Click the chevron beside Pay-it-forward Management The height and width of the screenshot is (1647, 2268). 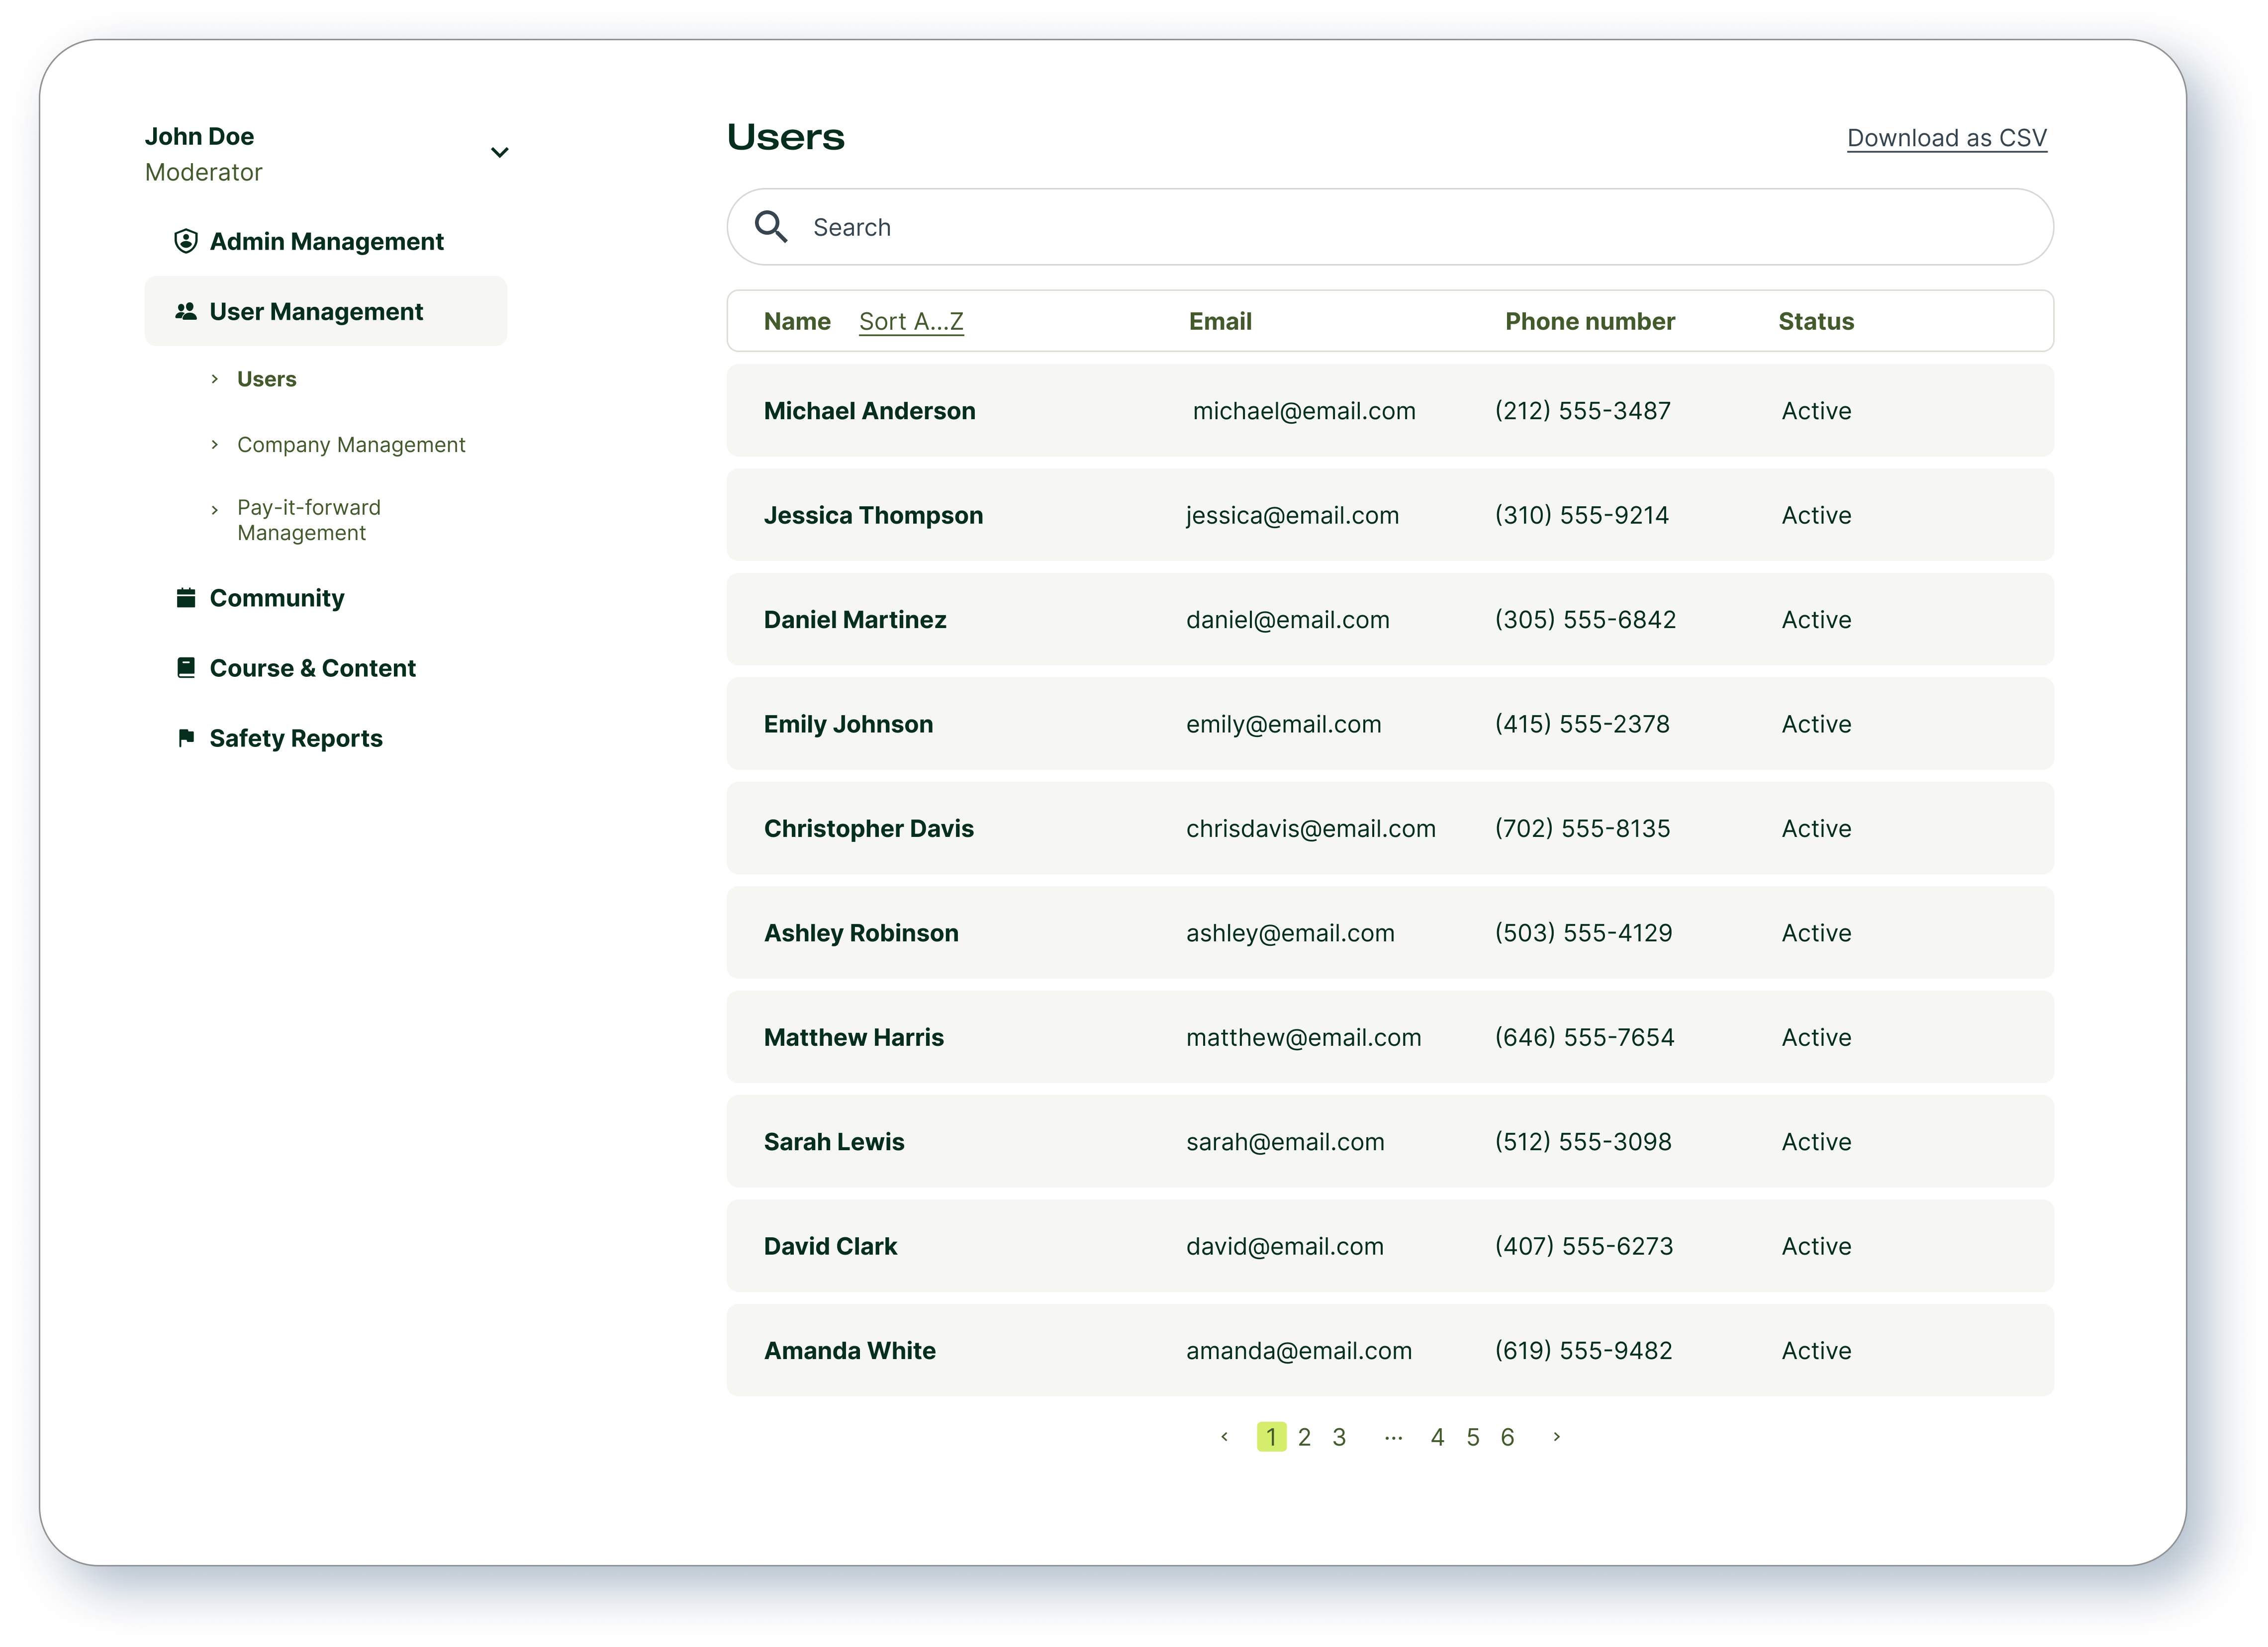tap(214, 510)
